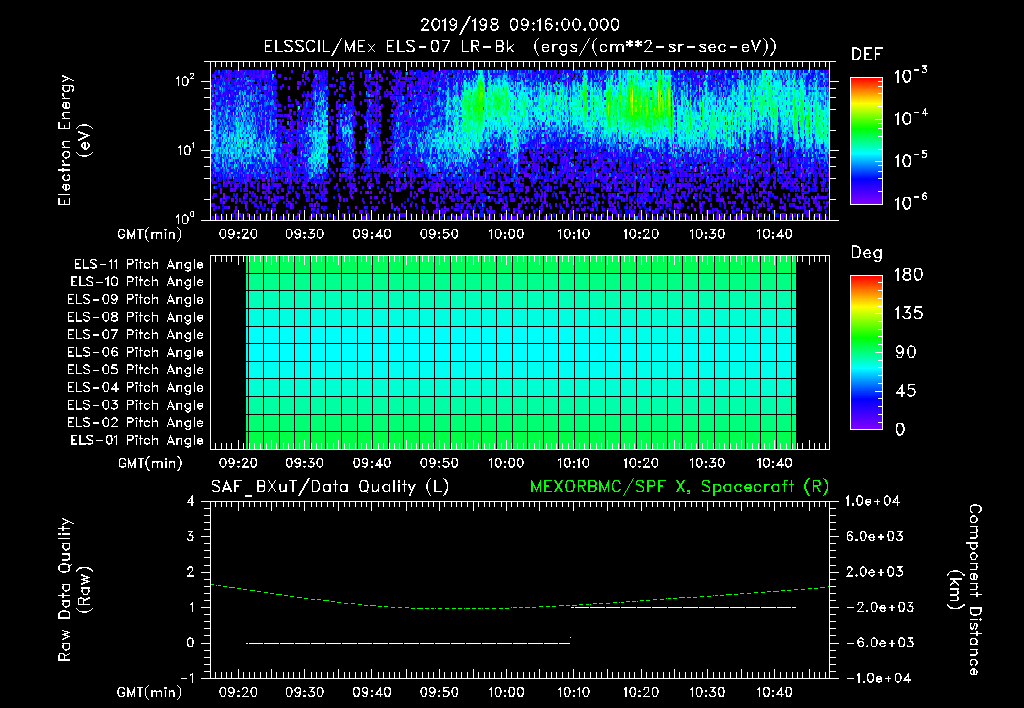Click the 90 value on the Deg scale
This screenshot has width=1024, height=708.
906,353
